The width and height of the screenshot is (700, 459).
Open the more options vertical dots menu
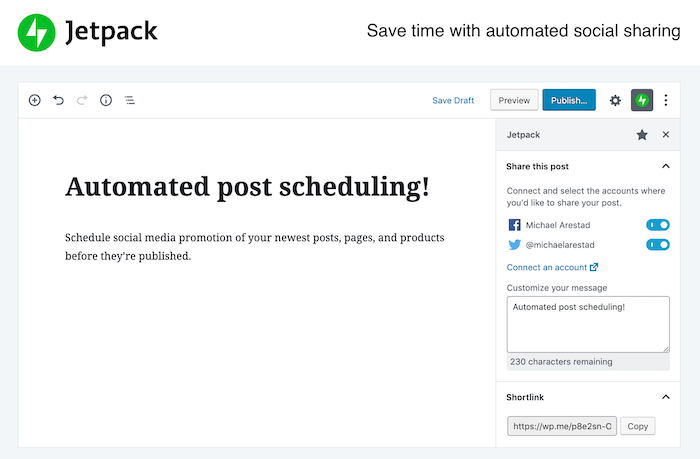pos(666,100)
